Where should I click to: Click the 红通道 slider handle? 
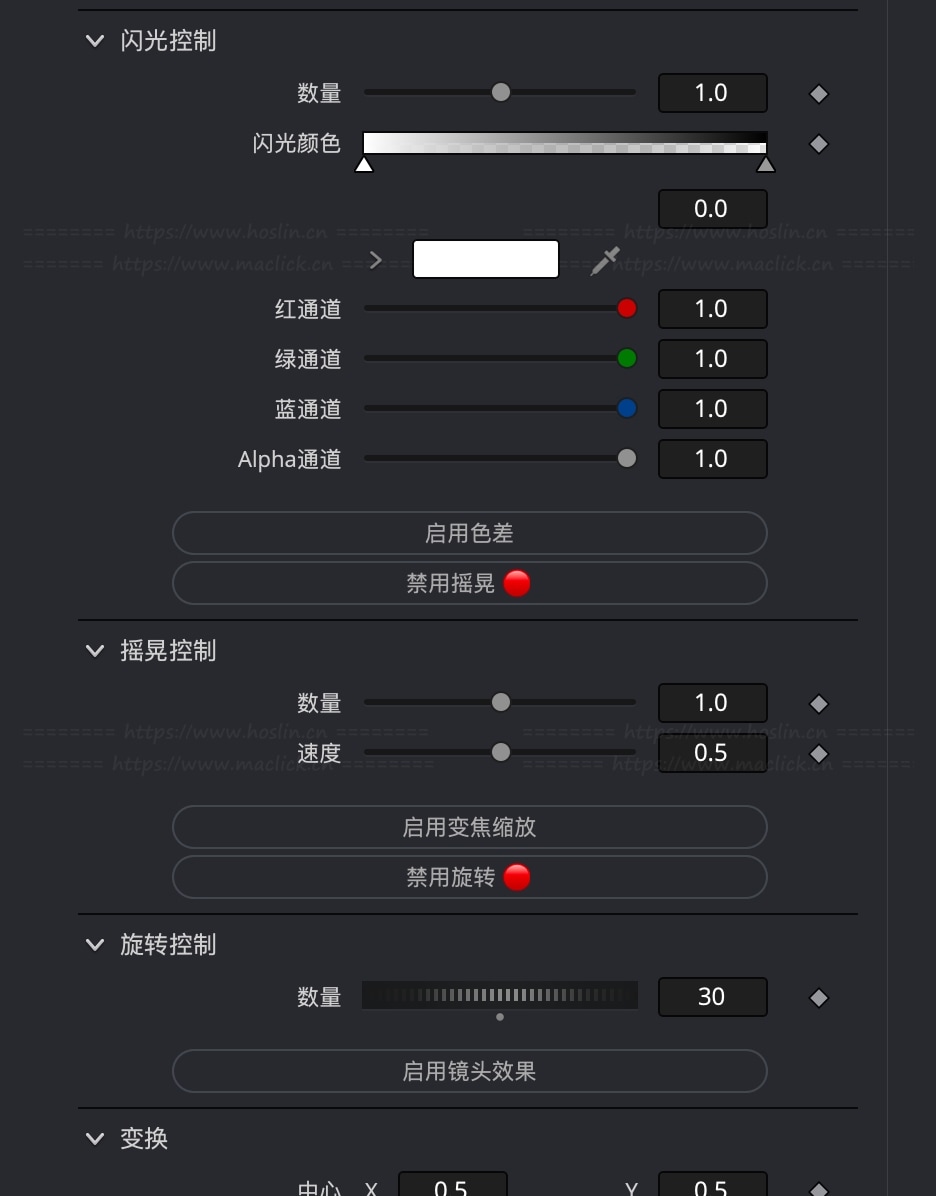coord(627,309)
